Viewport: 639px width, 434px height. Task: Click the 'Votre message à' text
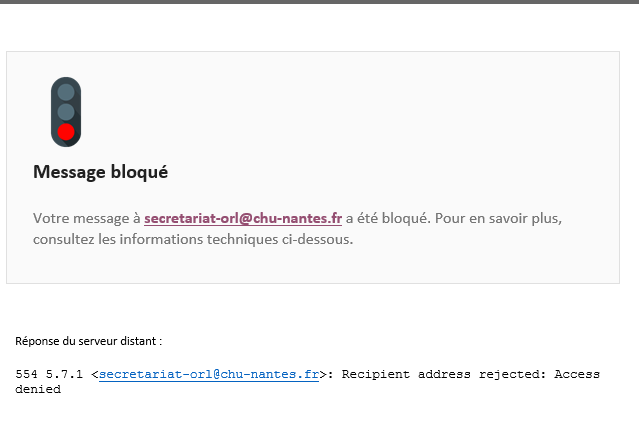(87, 218)
